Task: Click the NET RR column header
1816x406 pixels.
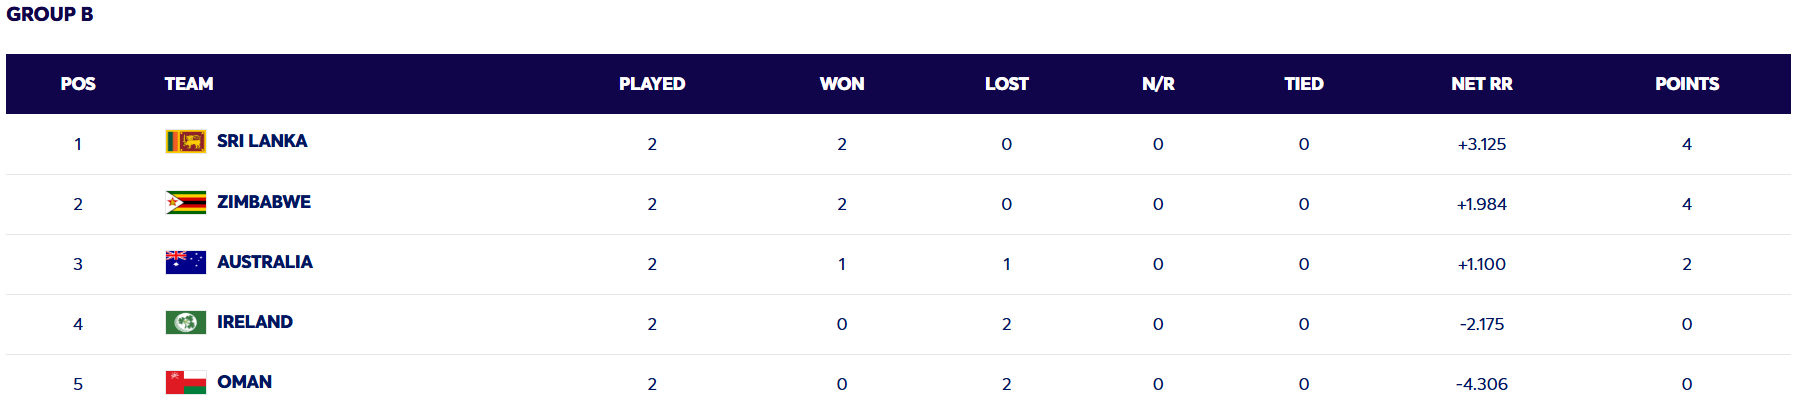Action: point(1481,84)
